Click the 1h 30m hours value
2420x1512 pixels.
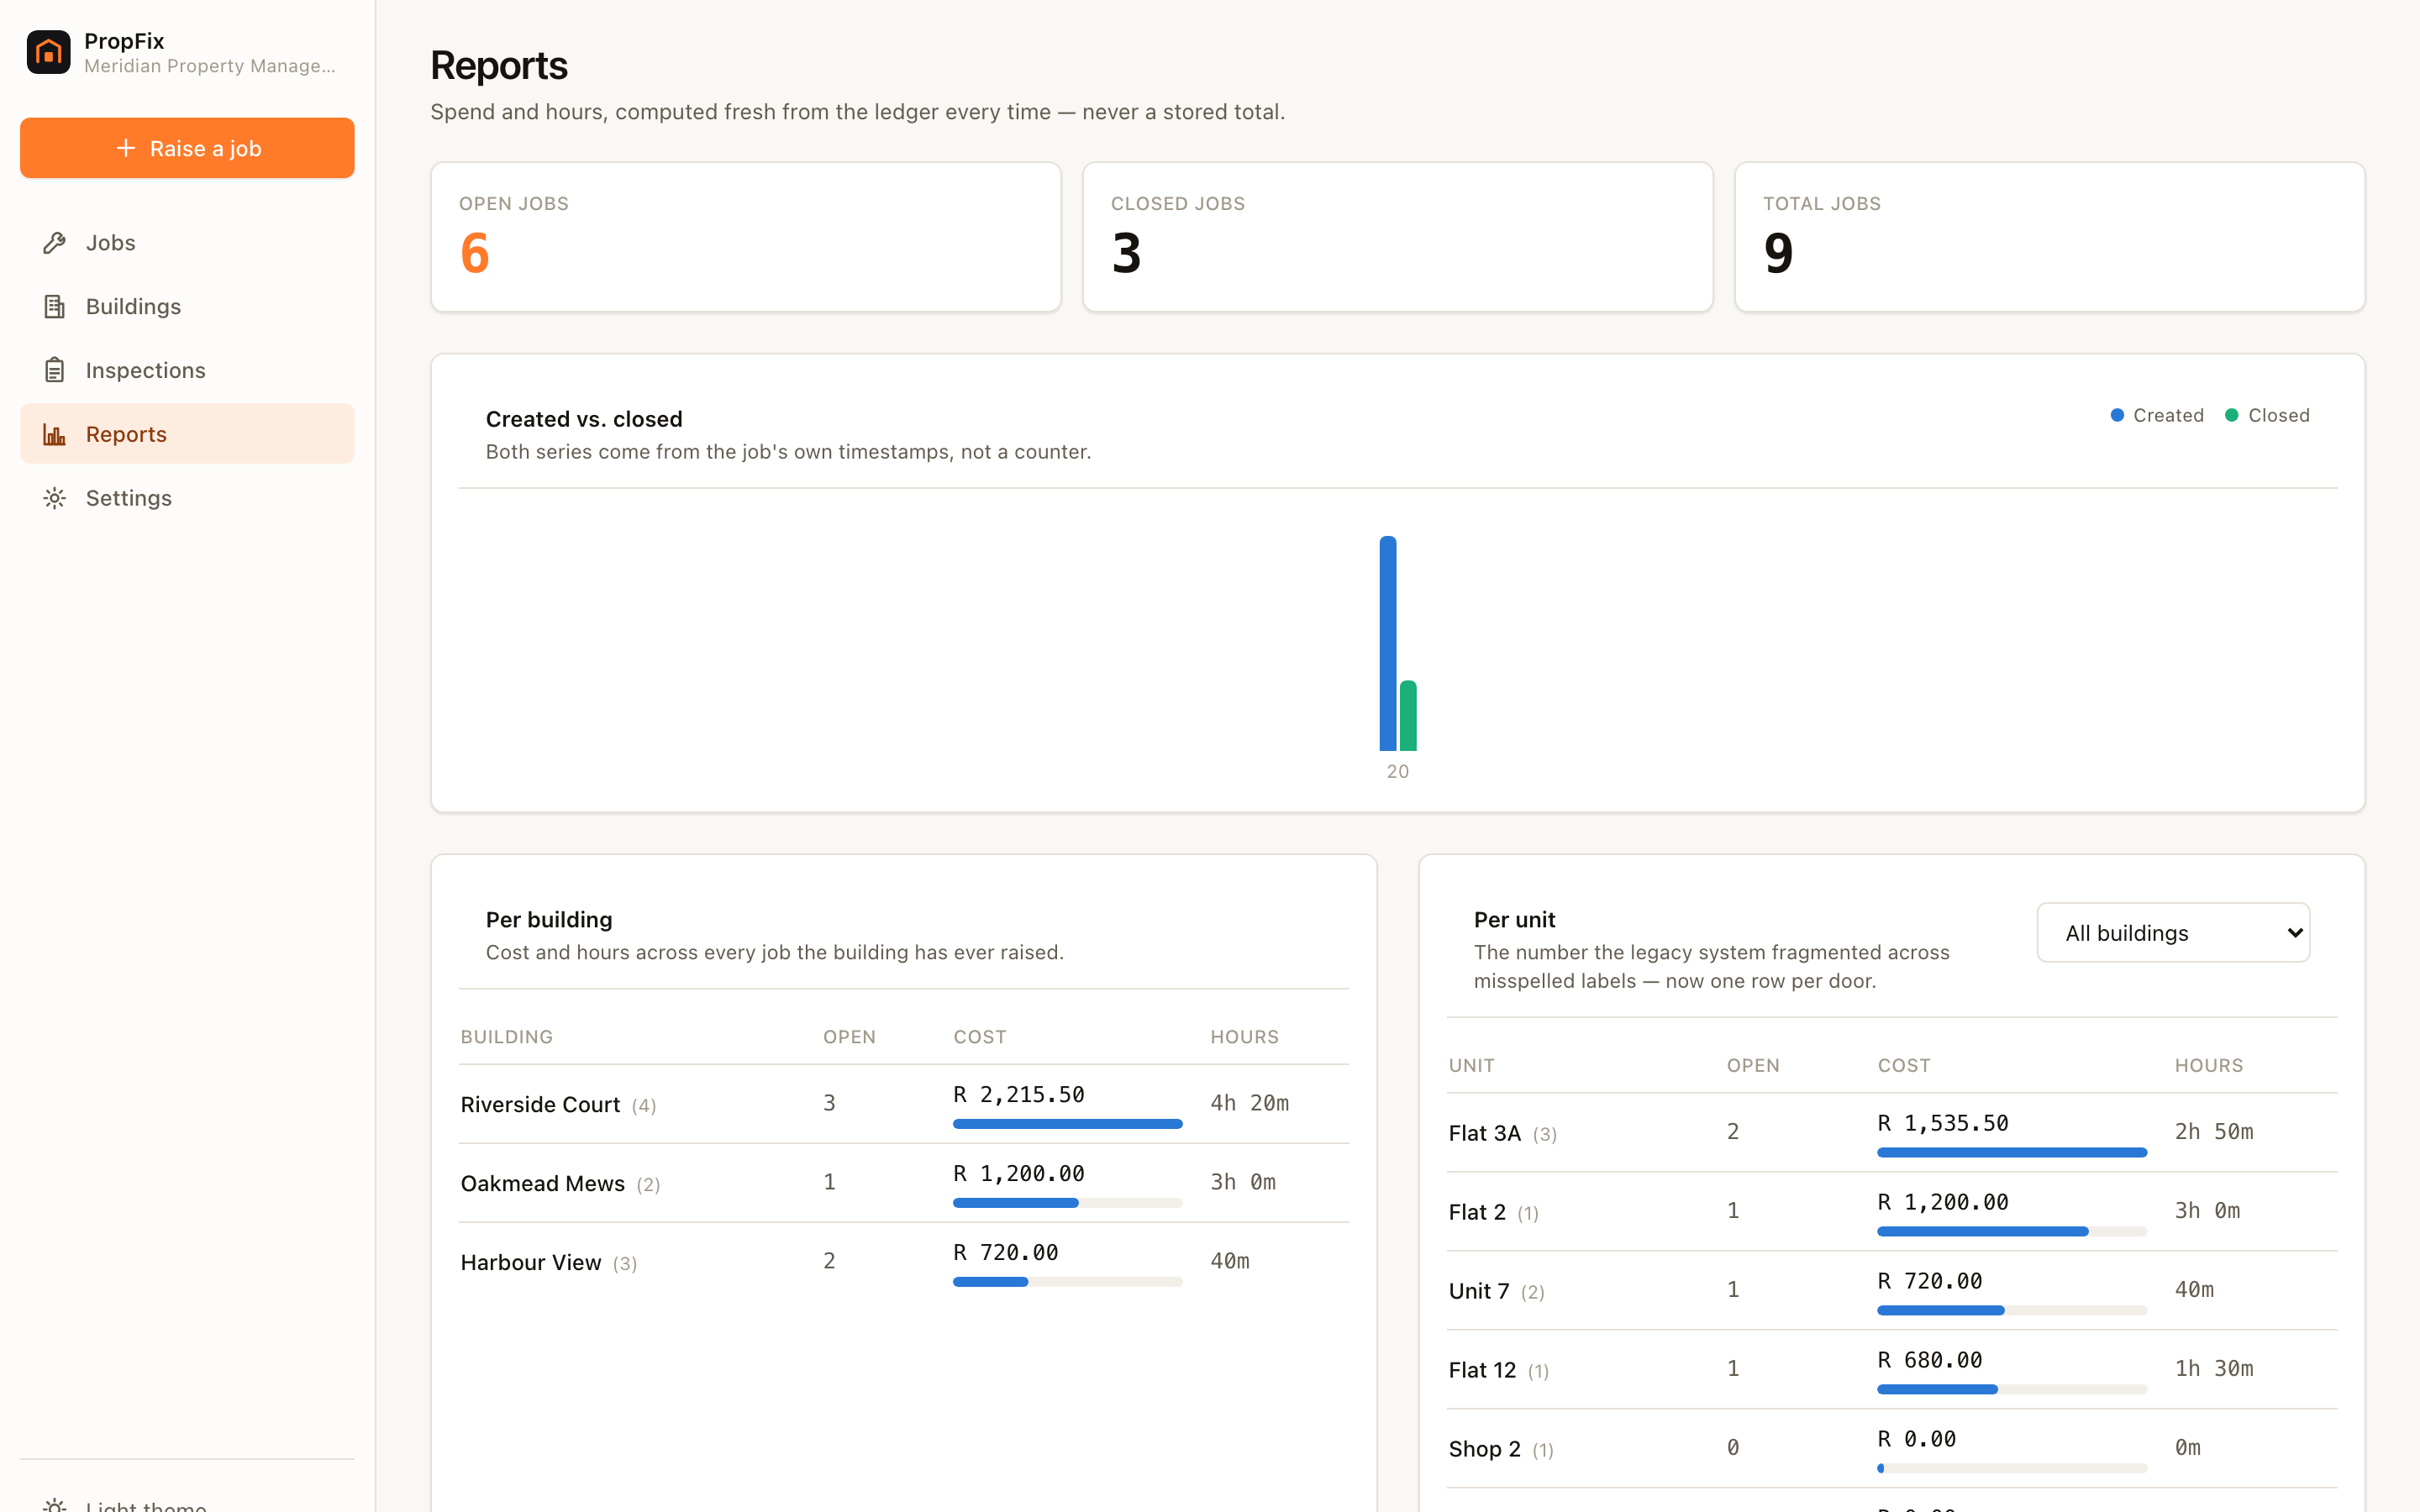coord(2214,1369)
